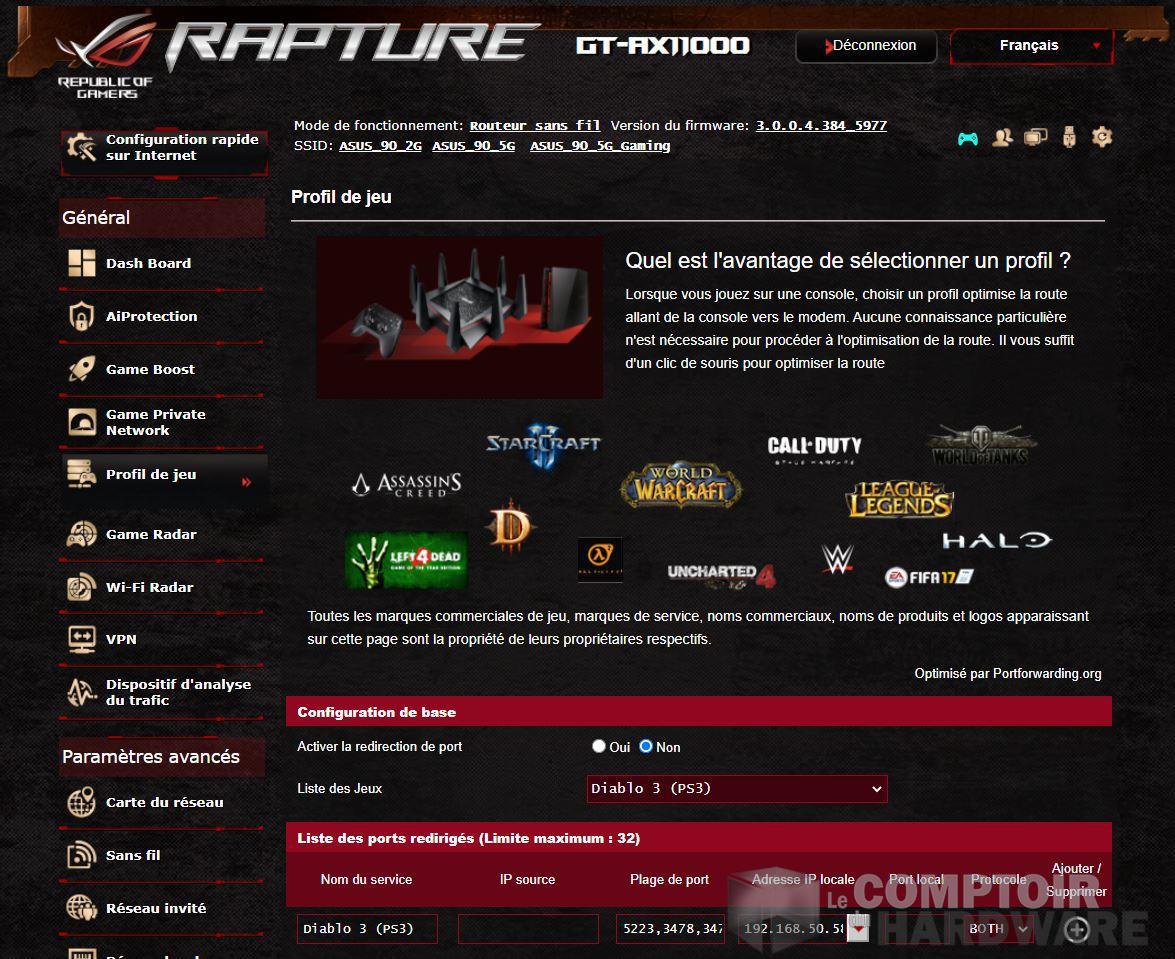This screenshot has height=959, width=1175.
Task: Click the Diablo D logo
Action: pyautogui.click(x=510, y=527)
